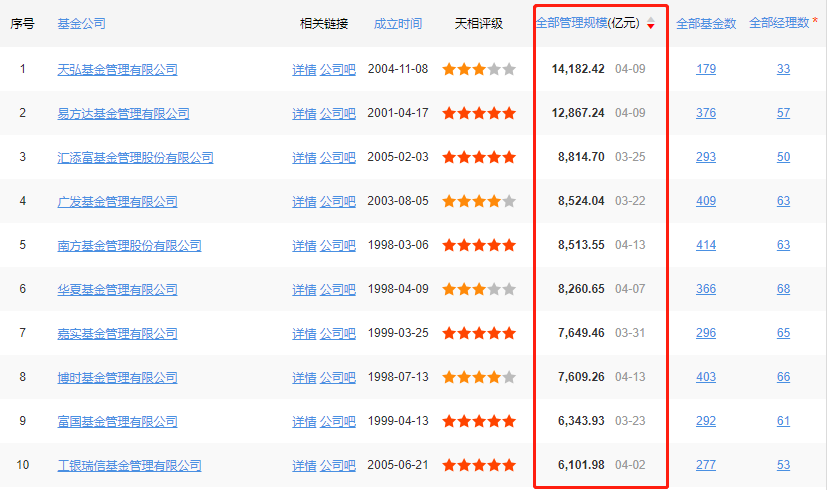Click star rating of 天弘基金 row

[x=479, y=69]
